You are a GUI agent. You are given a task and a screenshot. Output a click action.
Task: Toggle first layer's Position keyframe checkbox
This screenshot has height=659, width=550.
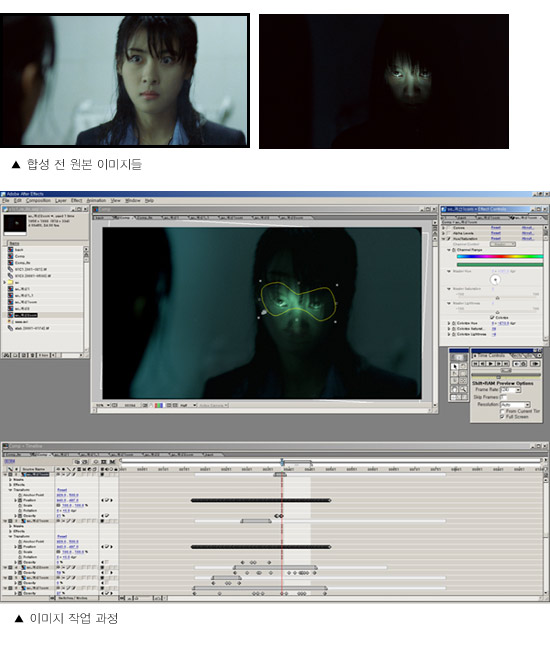pyautogui.click(x=107, y=500)
